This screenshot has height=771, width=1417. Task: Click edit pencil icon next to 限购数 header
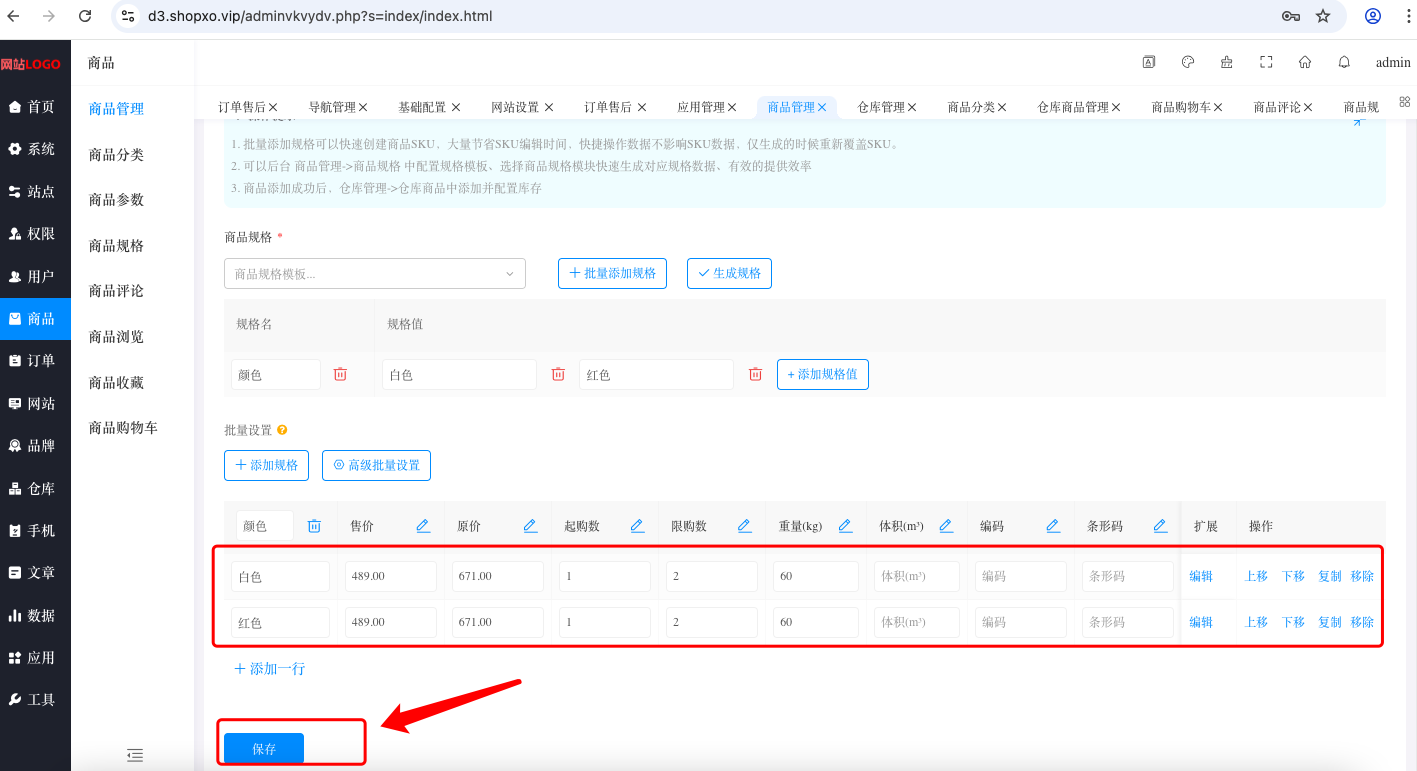[x=744, y=526]
